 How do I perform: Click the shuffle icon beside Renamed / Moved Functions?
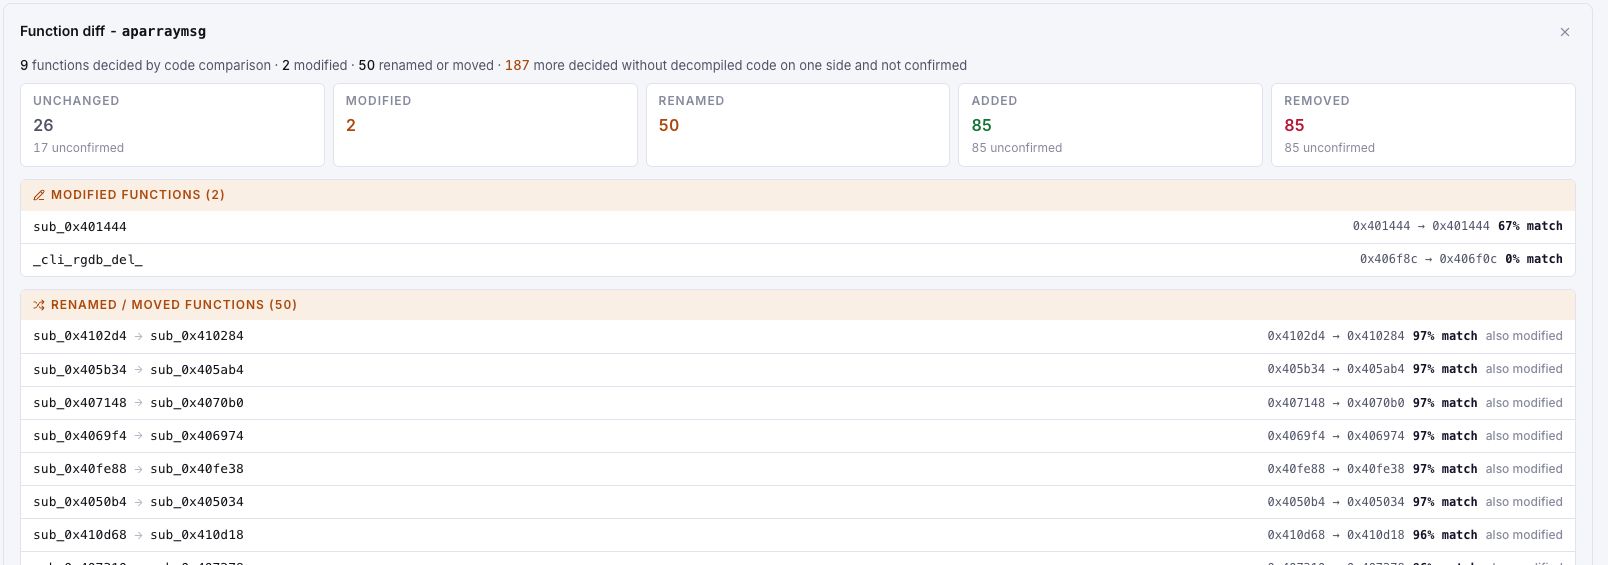coord(39,305)
